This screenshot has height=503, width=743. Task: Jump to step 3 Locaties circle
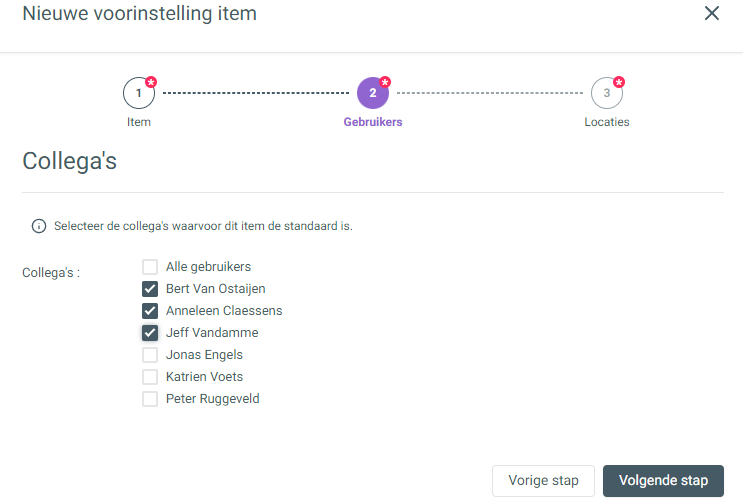click(607, 93)
